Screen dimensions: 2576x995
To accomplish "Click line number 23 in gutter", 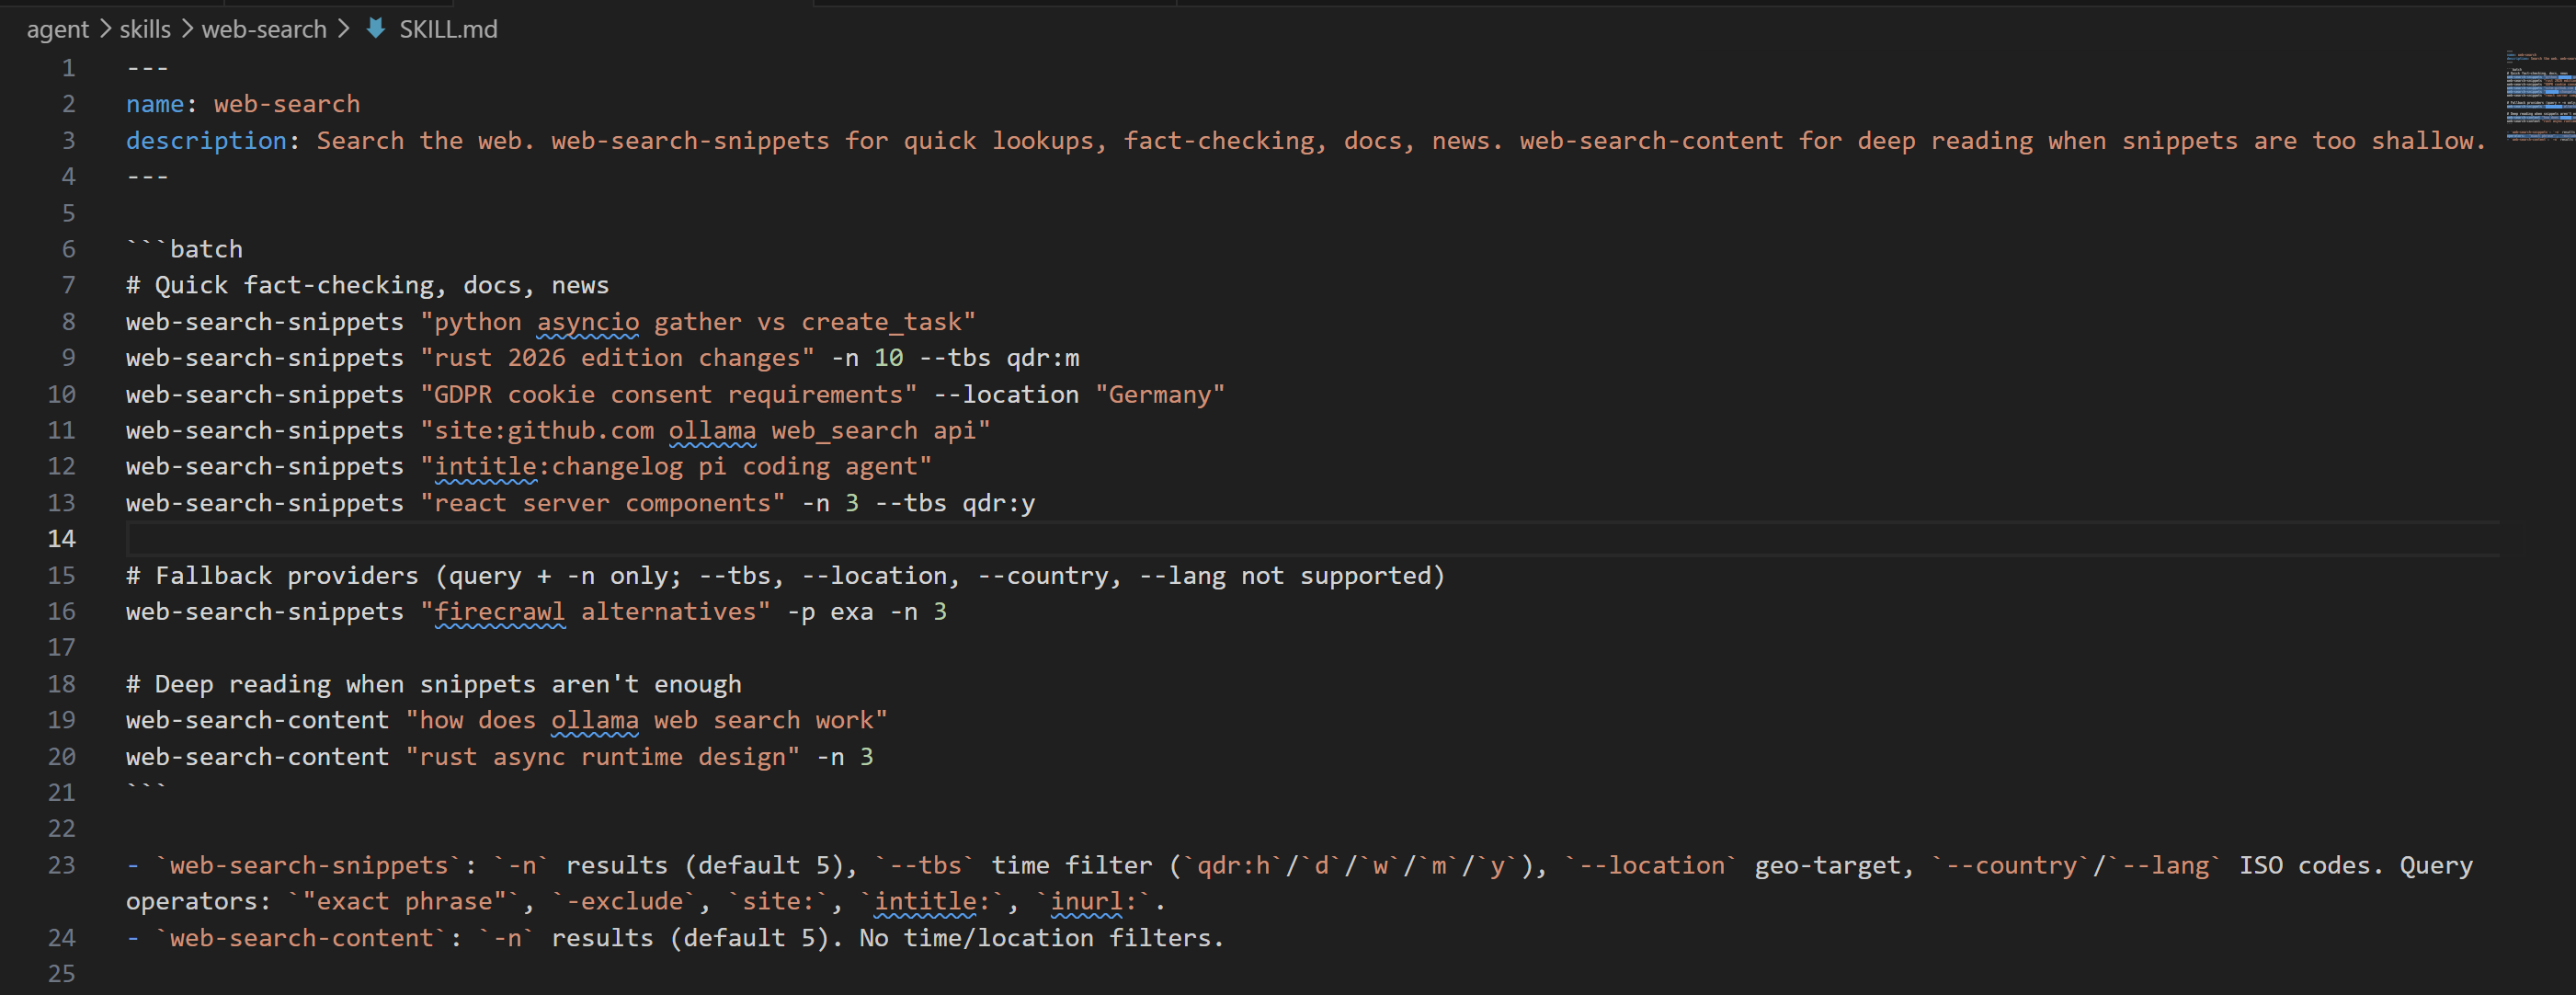I will pos(62,865).
